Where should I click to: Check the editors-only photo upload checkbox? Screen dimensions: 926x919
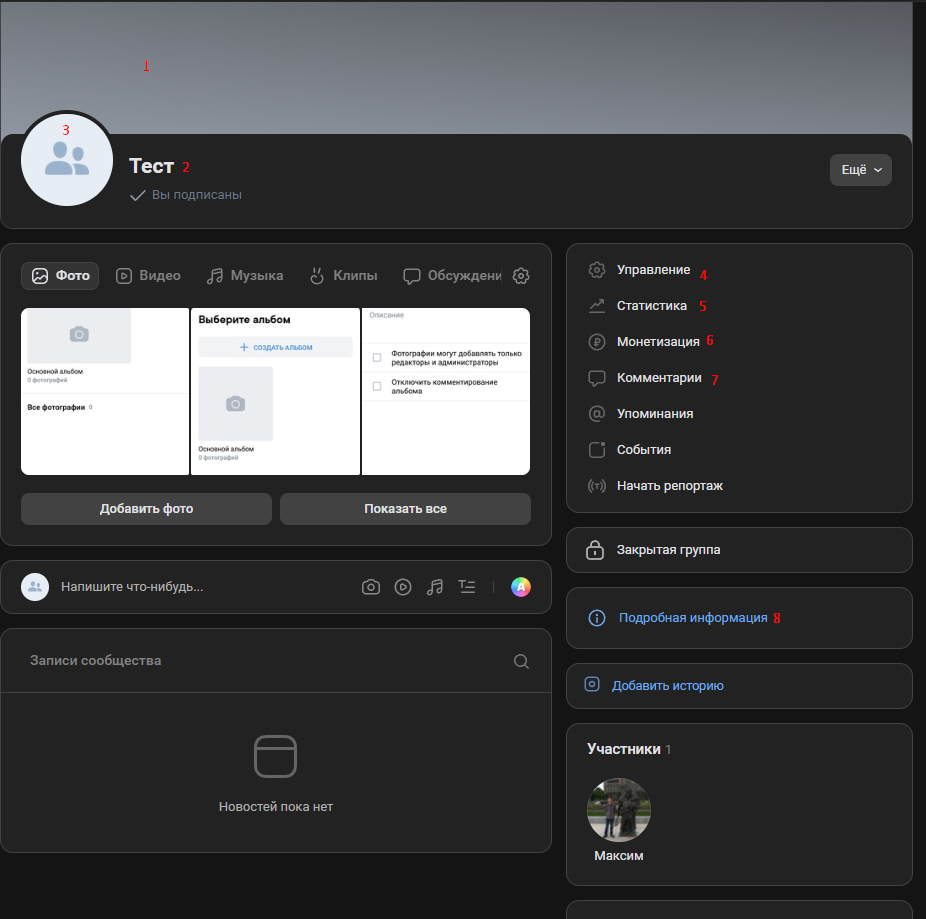[x=377, y=357]
